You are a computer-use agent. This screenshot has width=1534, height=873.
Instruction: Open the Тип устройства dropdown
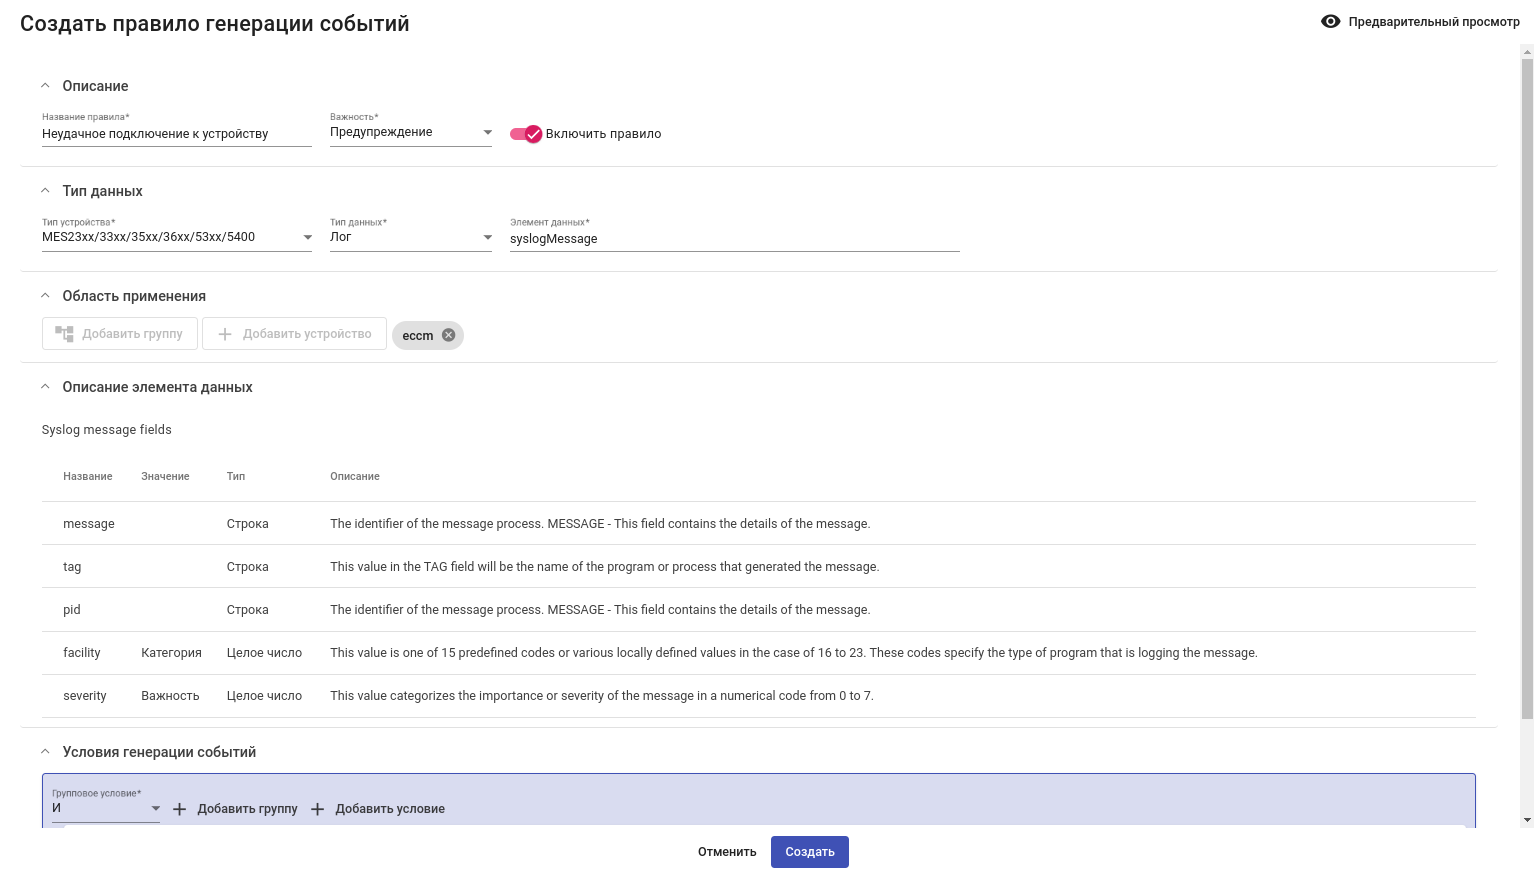(176, 237)
